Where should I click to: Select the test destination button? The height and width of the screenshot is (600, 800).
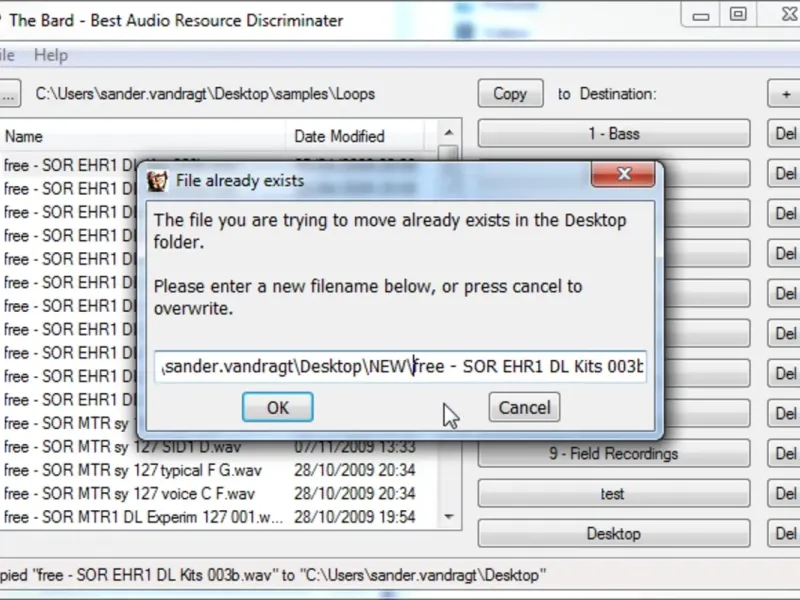click(x=614, y=493)
